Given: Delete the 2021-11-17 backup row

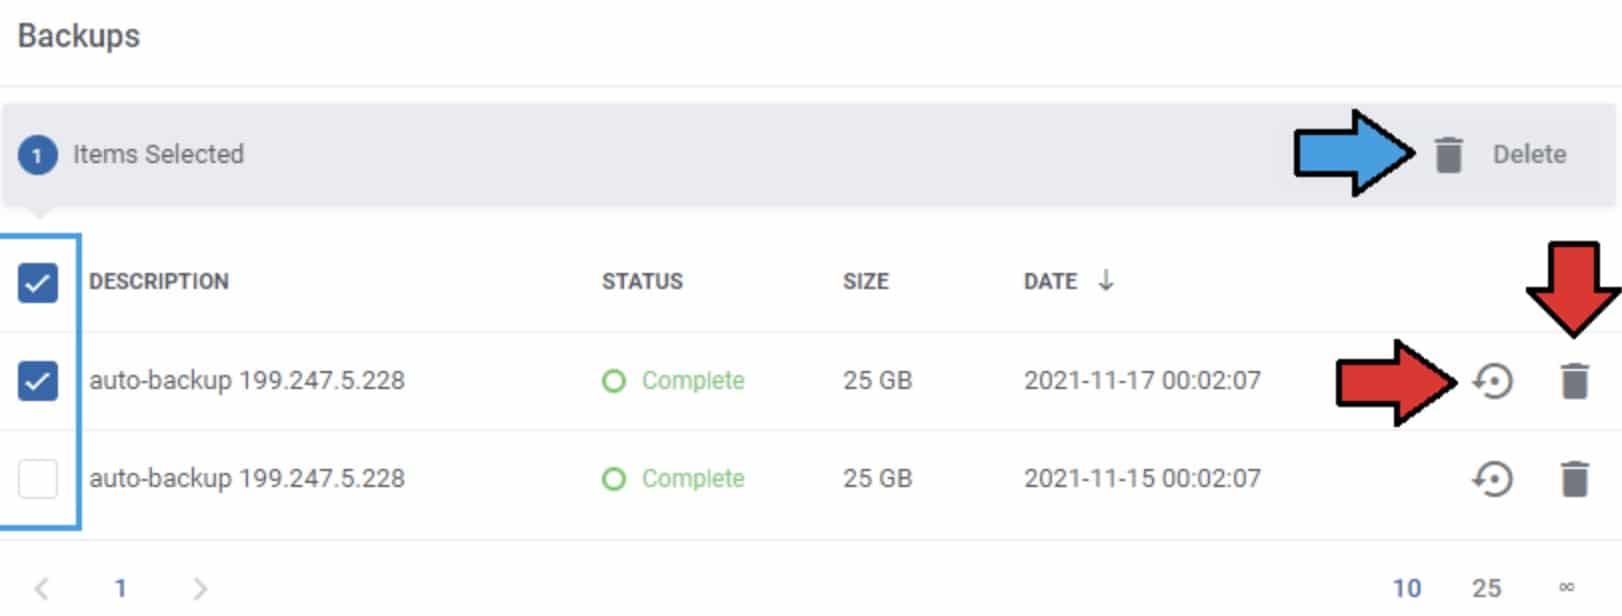Looking at the screenshot, I should pyautogui.click(x=1575, y=381).
